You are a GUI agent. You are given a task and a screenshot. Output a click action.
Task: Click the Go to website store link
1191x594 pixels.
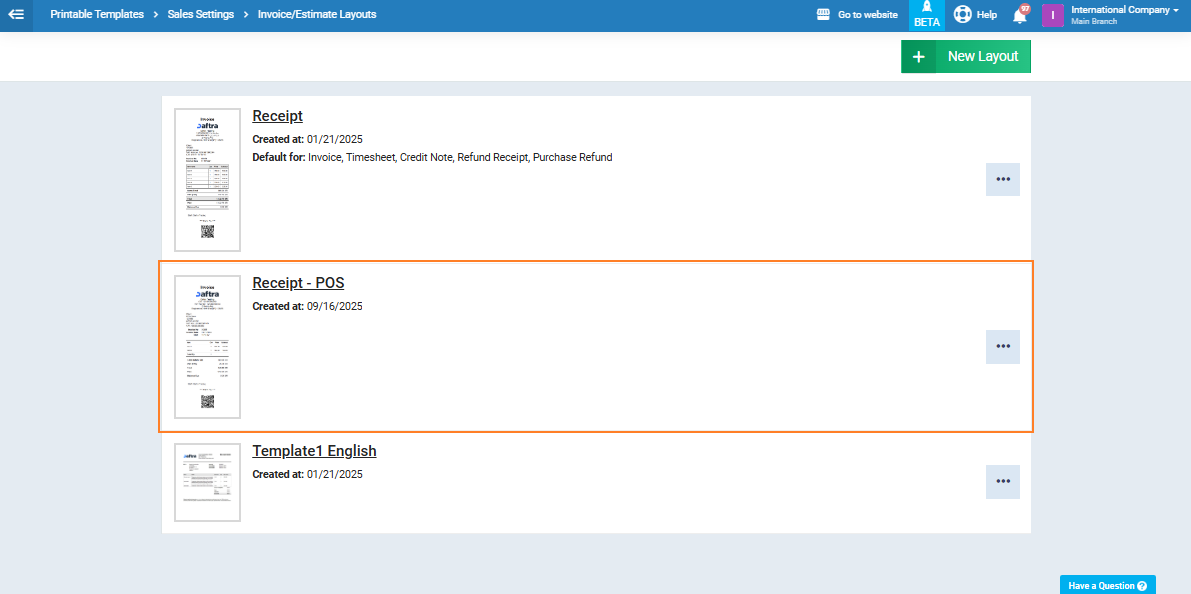point(857,15)
